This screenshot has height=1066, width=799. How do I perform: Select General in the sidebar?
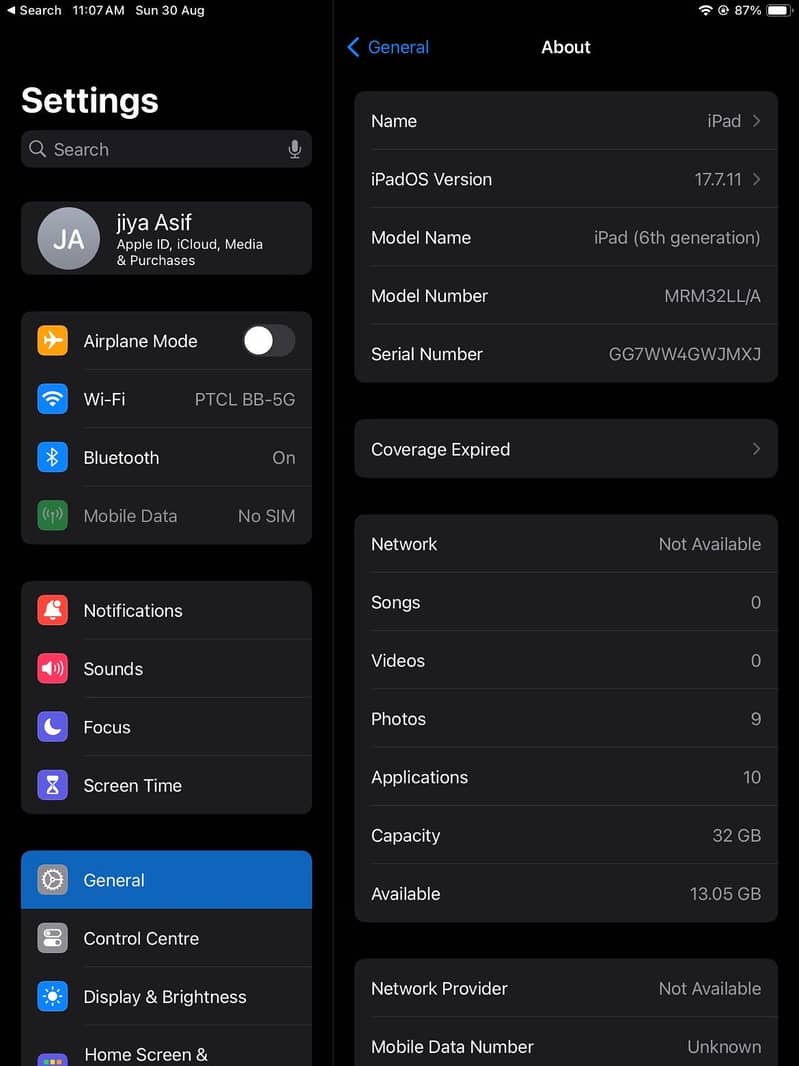click(167, 880)
